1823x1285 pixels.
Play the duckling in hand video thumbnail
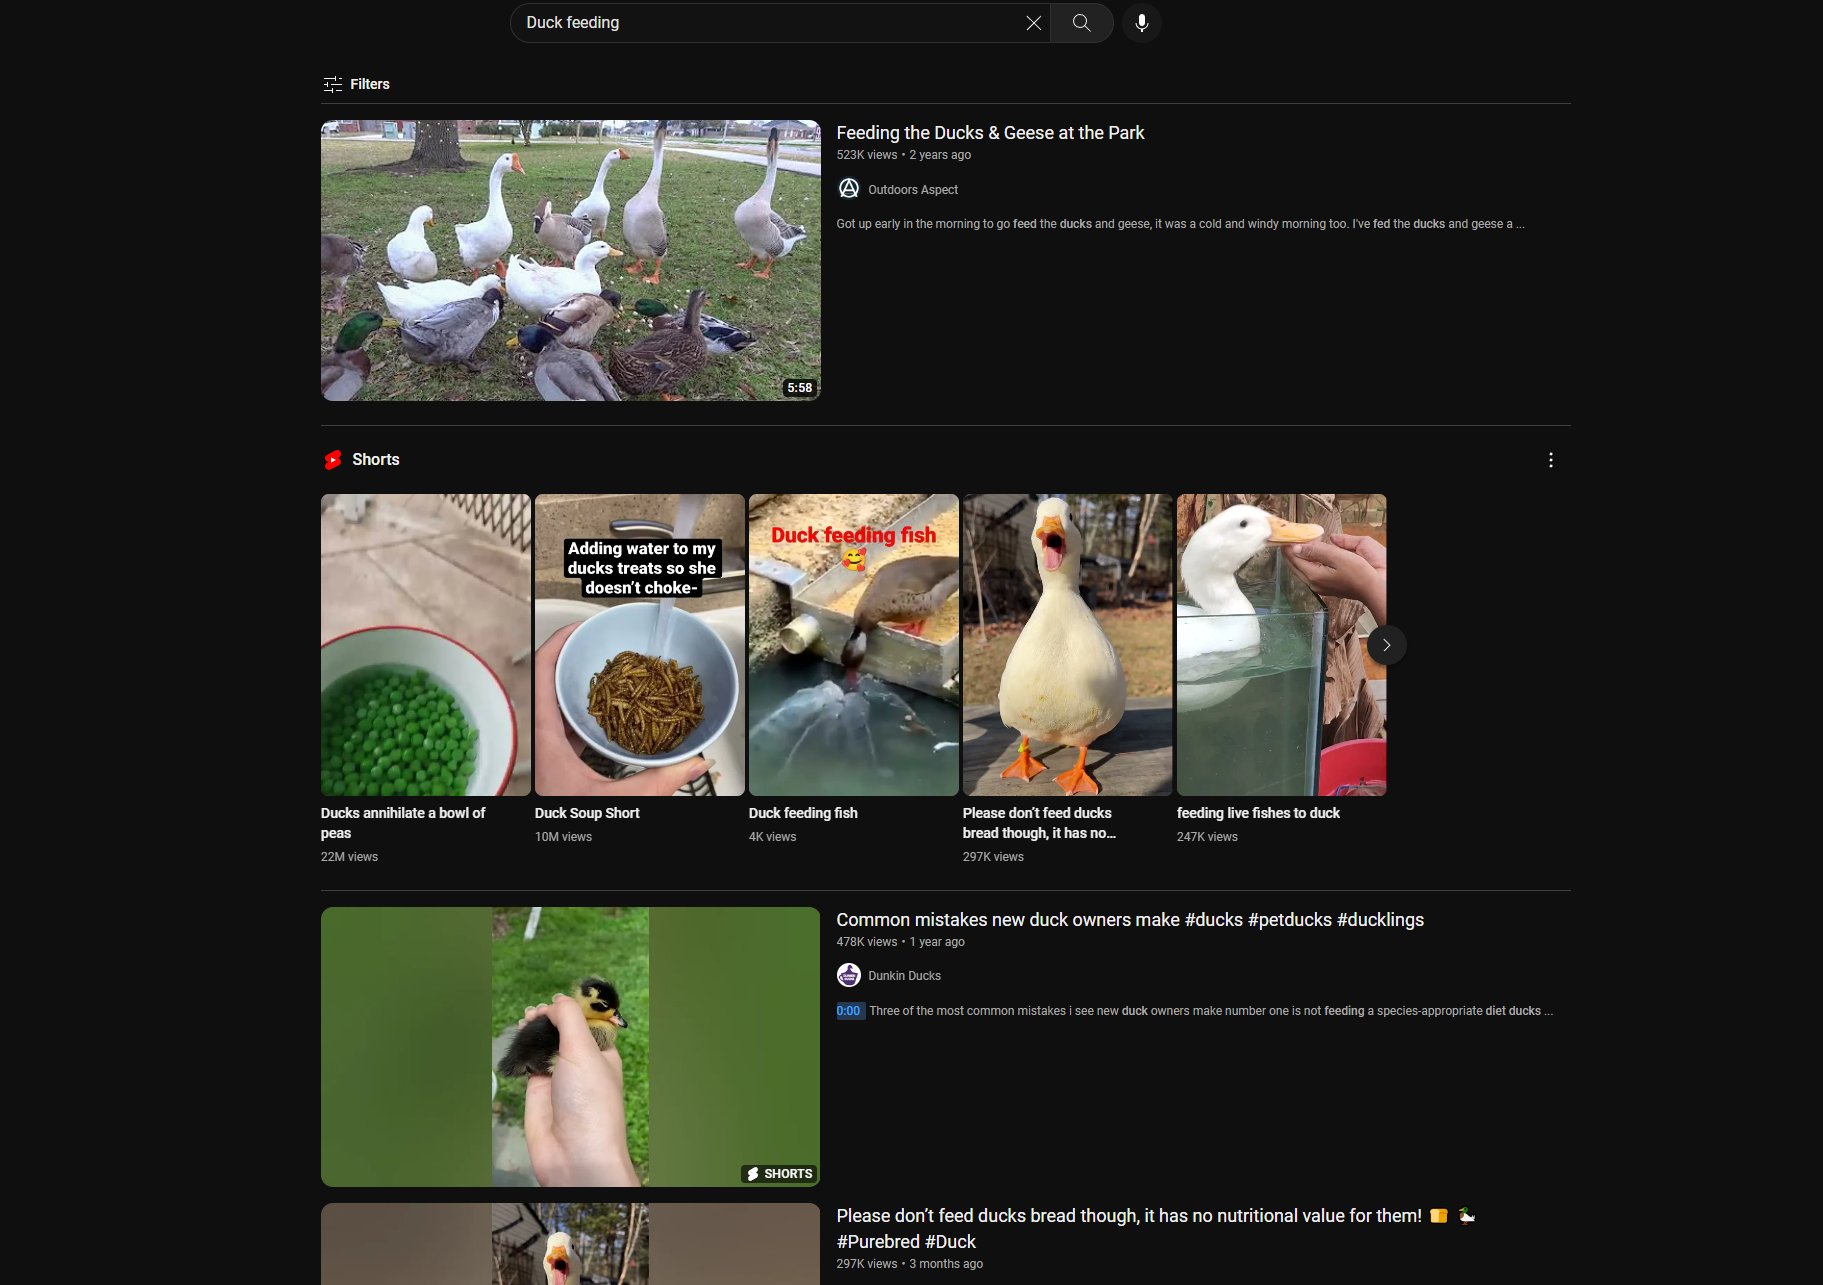[x=570, y=1046]
